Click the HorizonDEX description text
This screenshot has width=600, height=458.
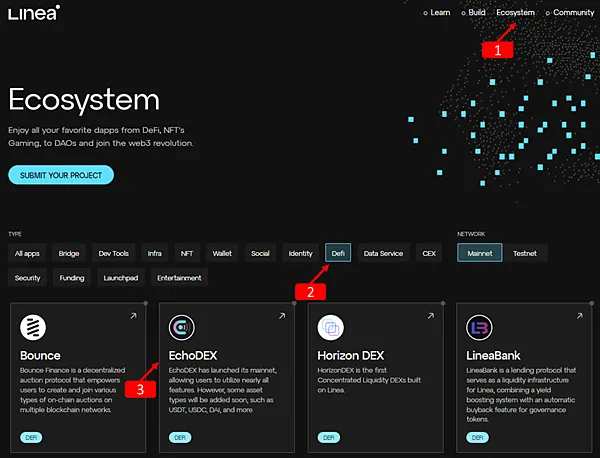(369, 380)
